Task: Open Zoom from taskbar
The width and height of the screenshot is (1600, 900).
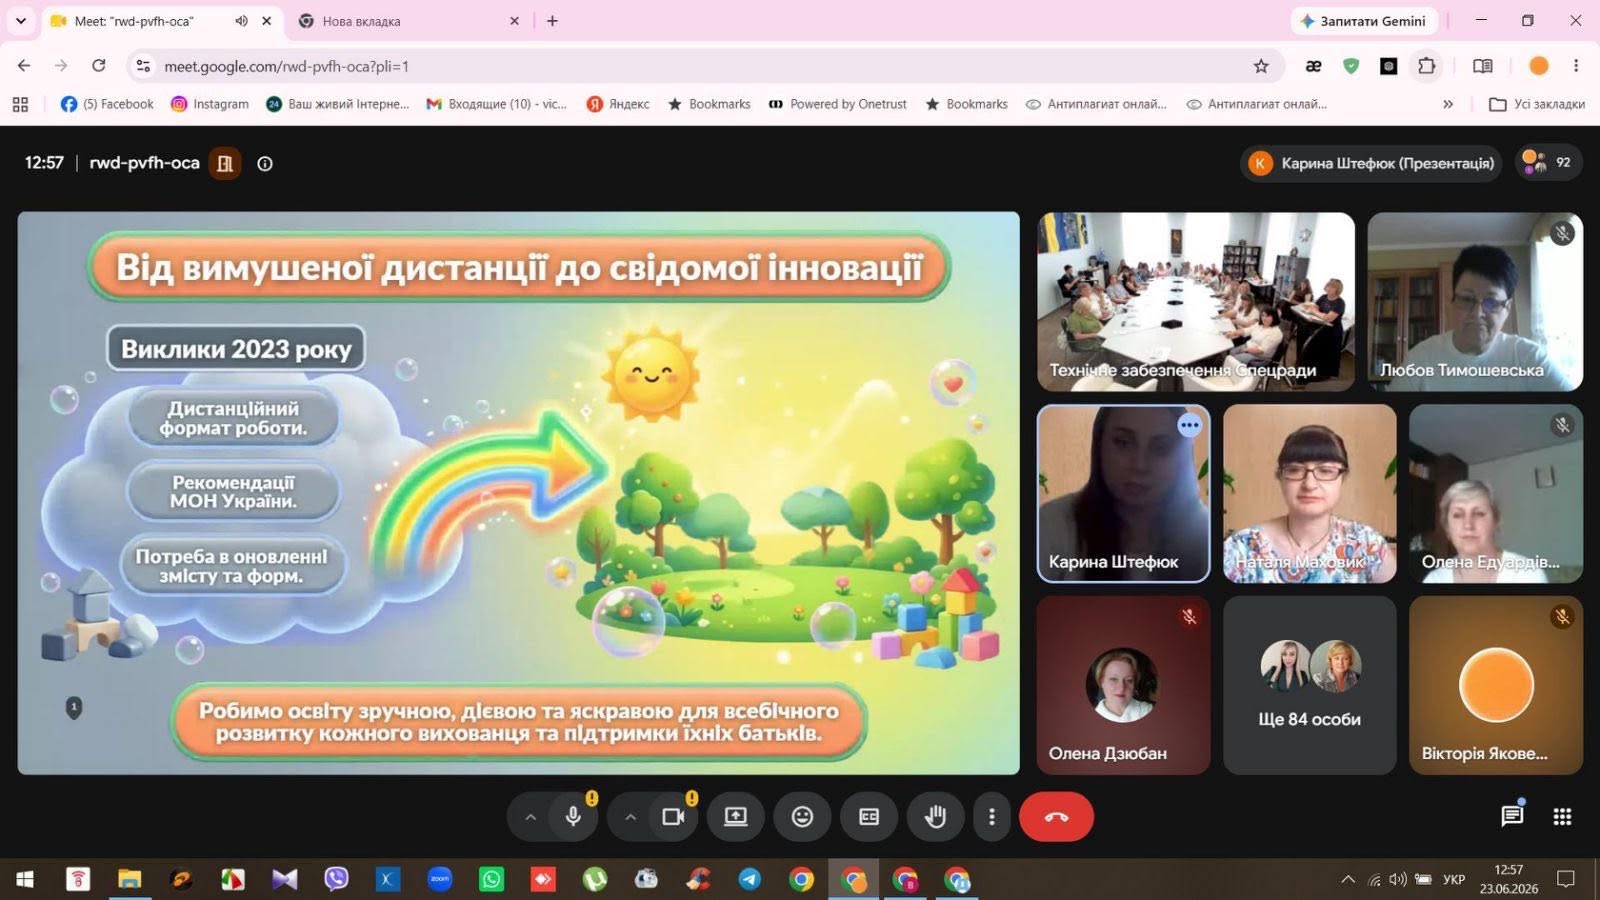Action: click(x=440, y=879)
